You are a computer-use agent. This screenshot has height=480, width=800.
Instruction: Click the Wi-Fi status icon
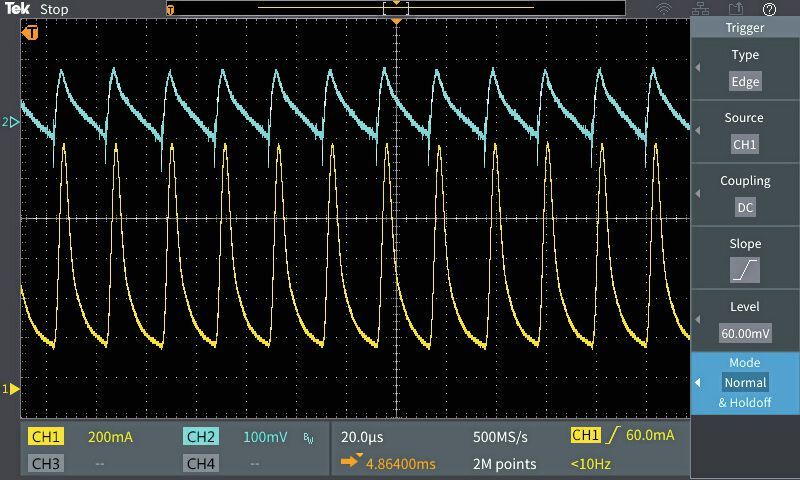coord(664,9)
